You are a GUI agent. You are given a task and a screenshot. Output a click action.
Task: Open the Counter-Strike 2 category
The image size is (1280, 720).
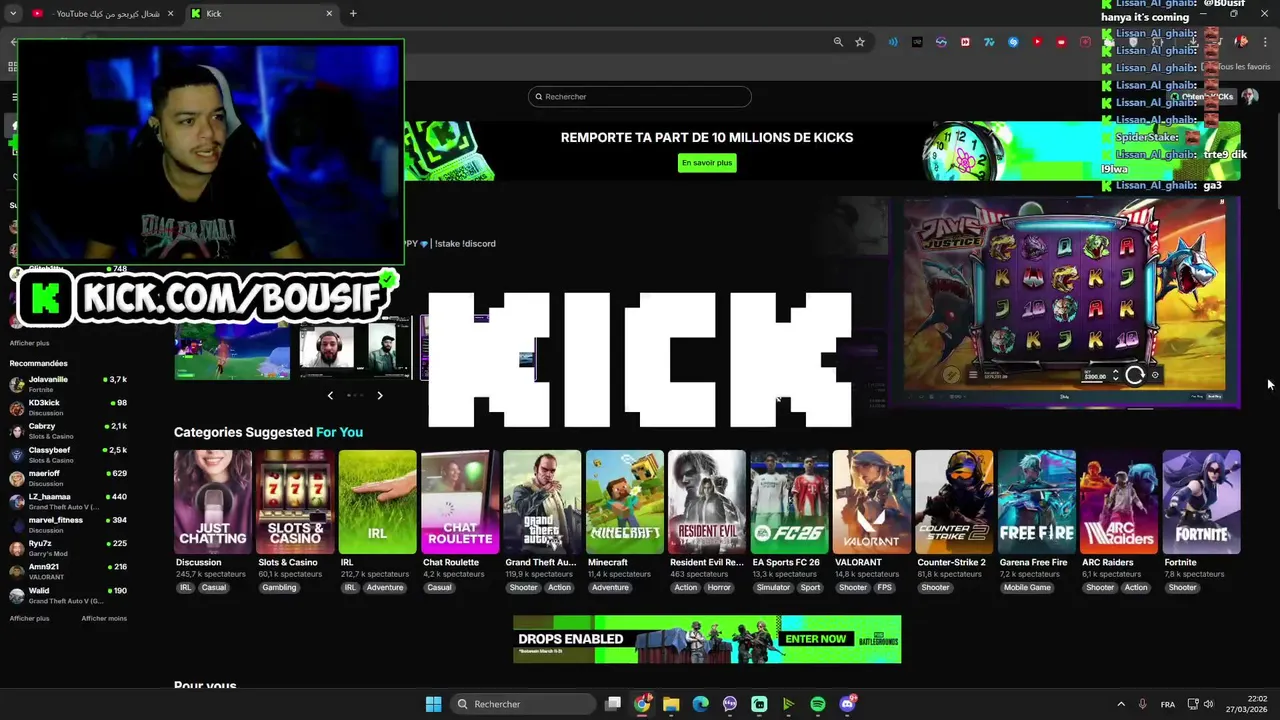[x=954, y=502]
